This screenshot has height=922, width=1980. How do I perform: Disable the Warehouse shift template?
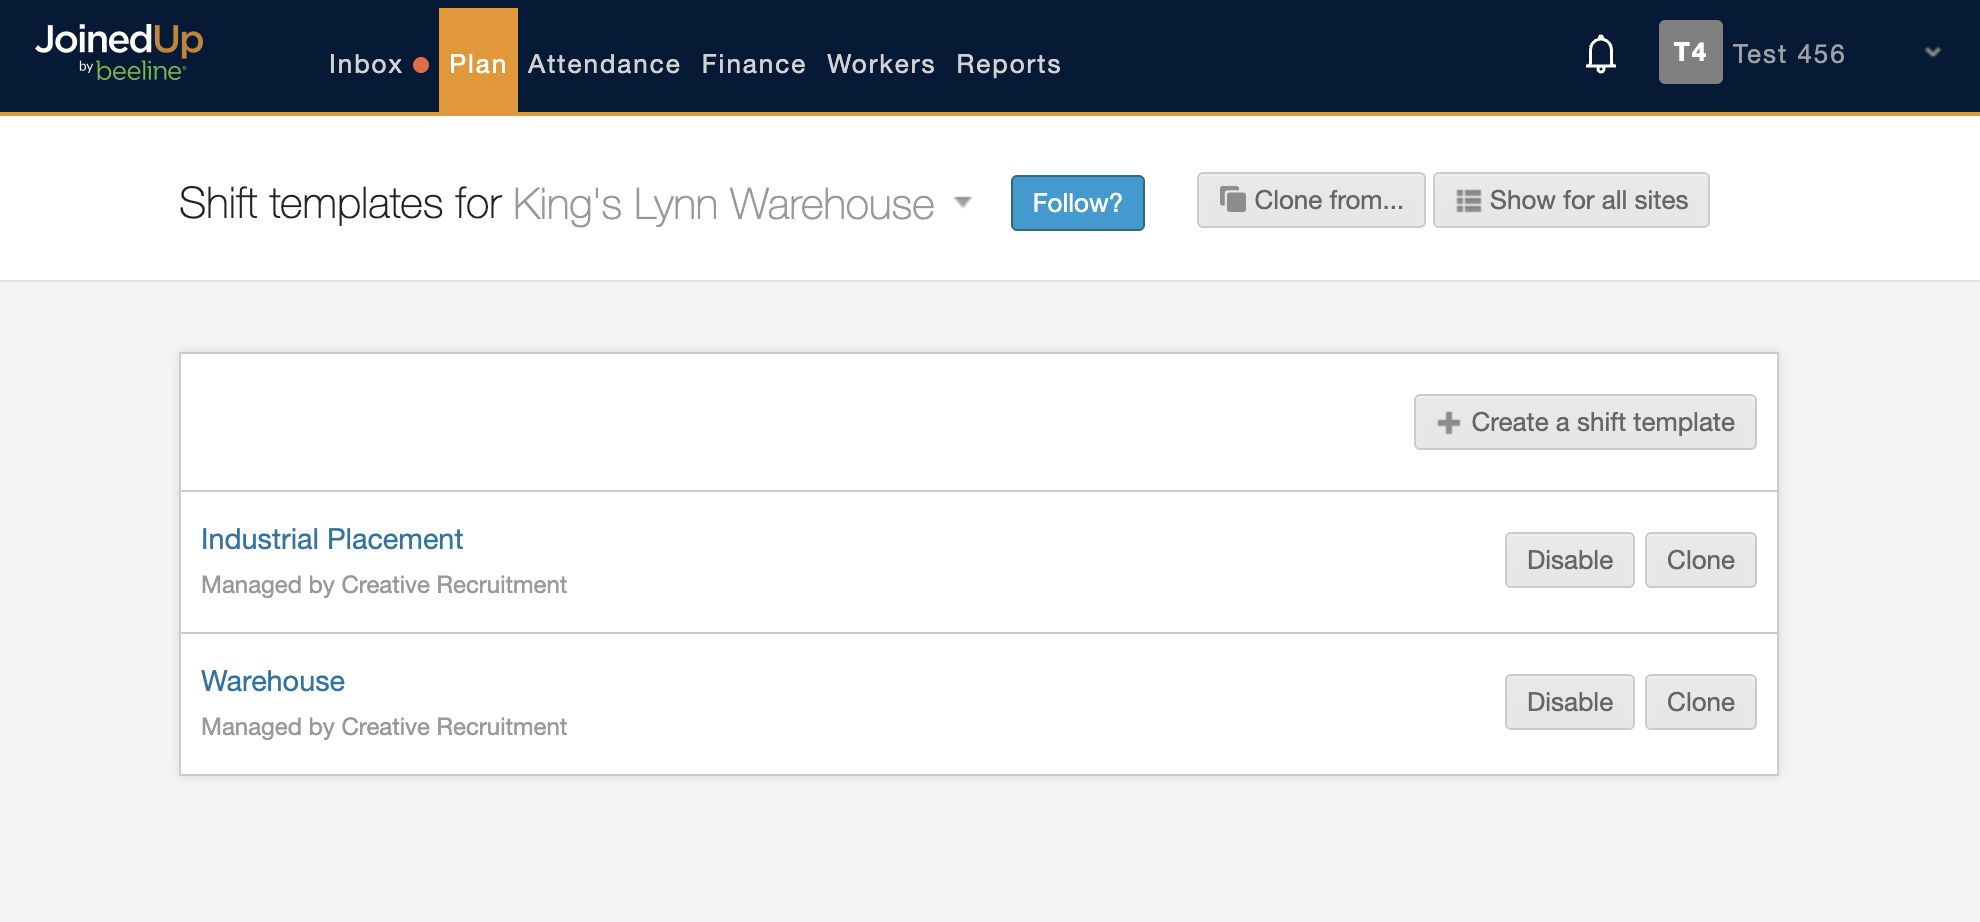click(x=1569, y=702)
